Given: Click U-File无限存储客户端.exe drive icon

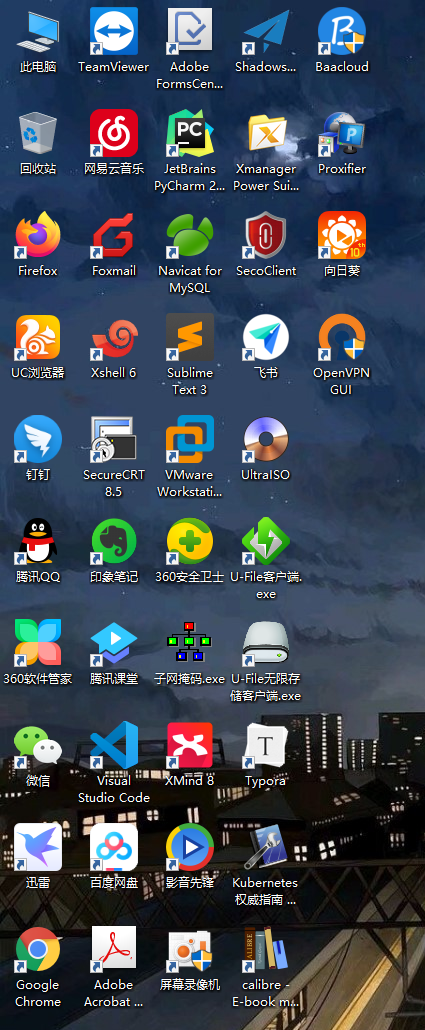Looking at the screenshot, I should (x=266, y=643).
